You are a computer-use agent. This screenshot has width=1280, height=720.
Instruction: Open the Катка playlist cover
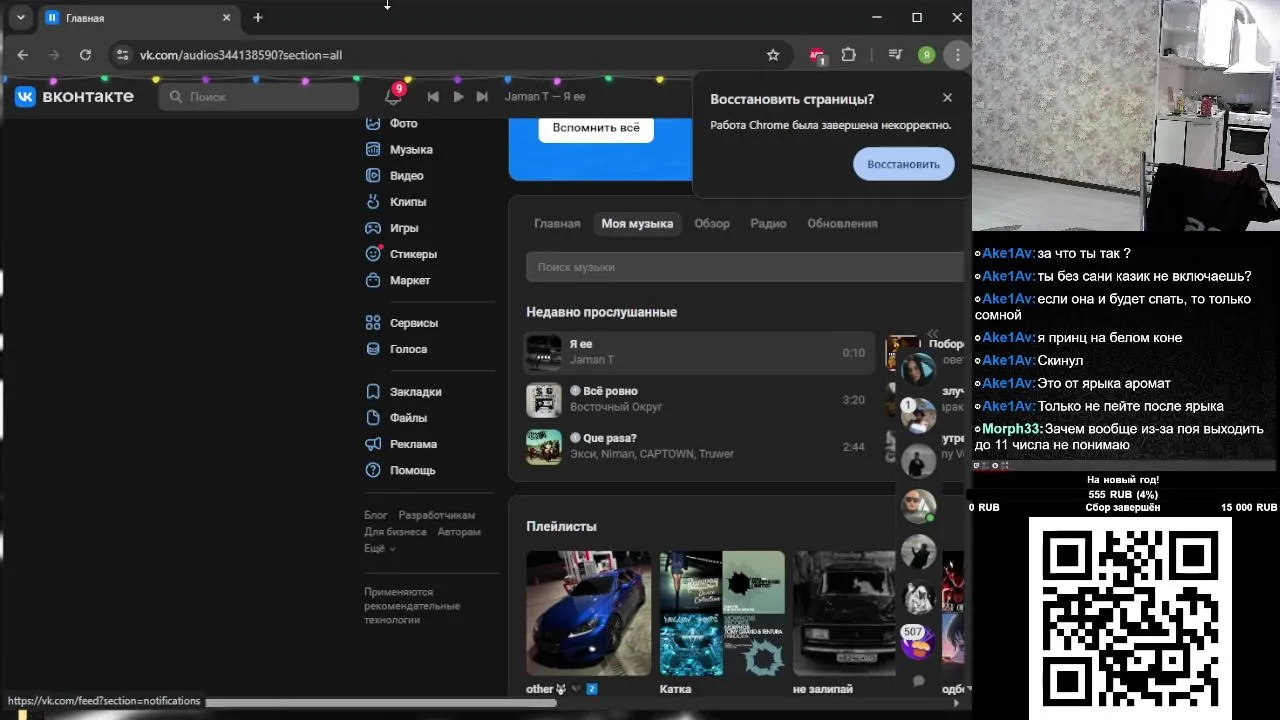click(722, 613)
